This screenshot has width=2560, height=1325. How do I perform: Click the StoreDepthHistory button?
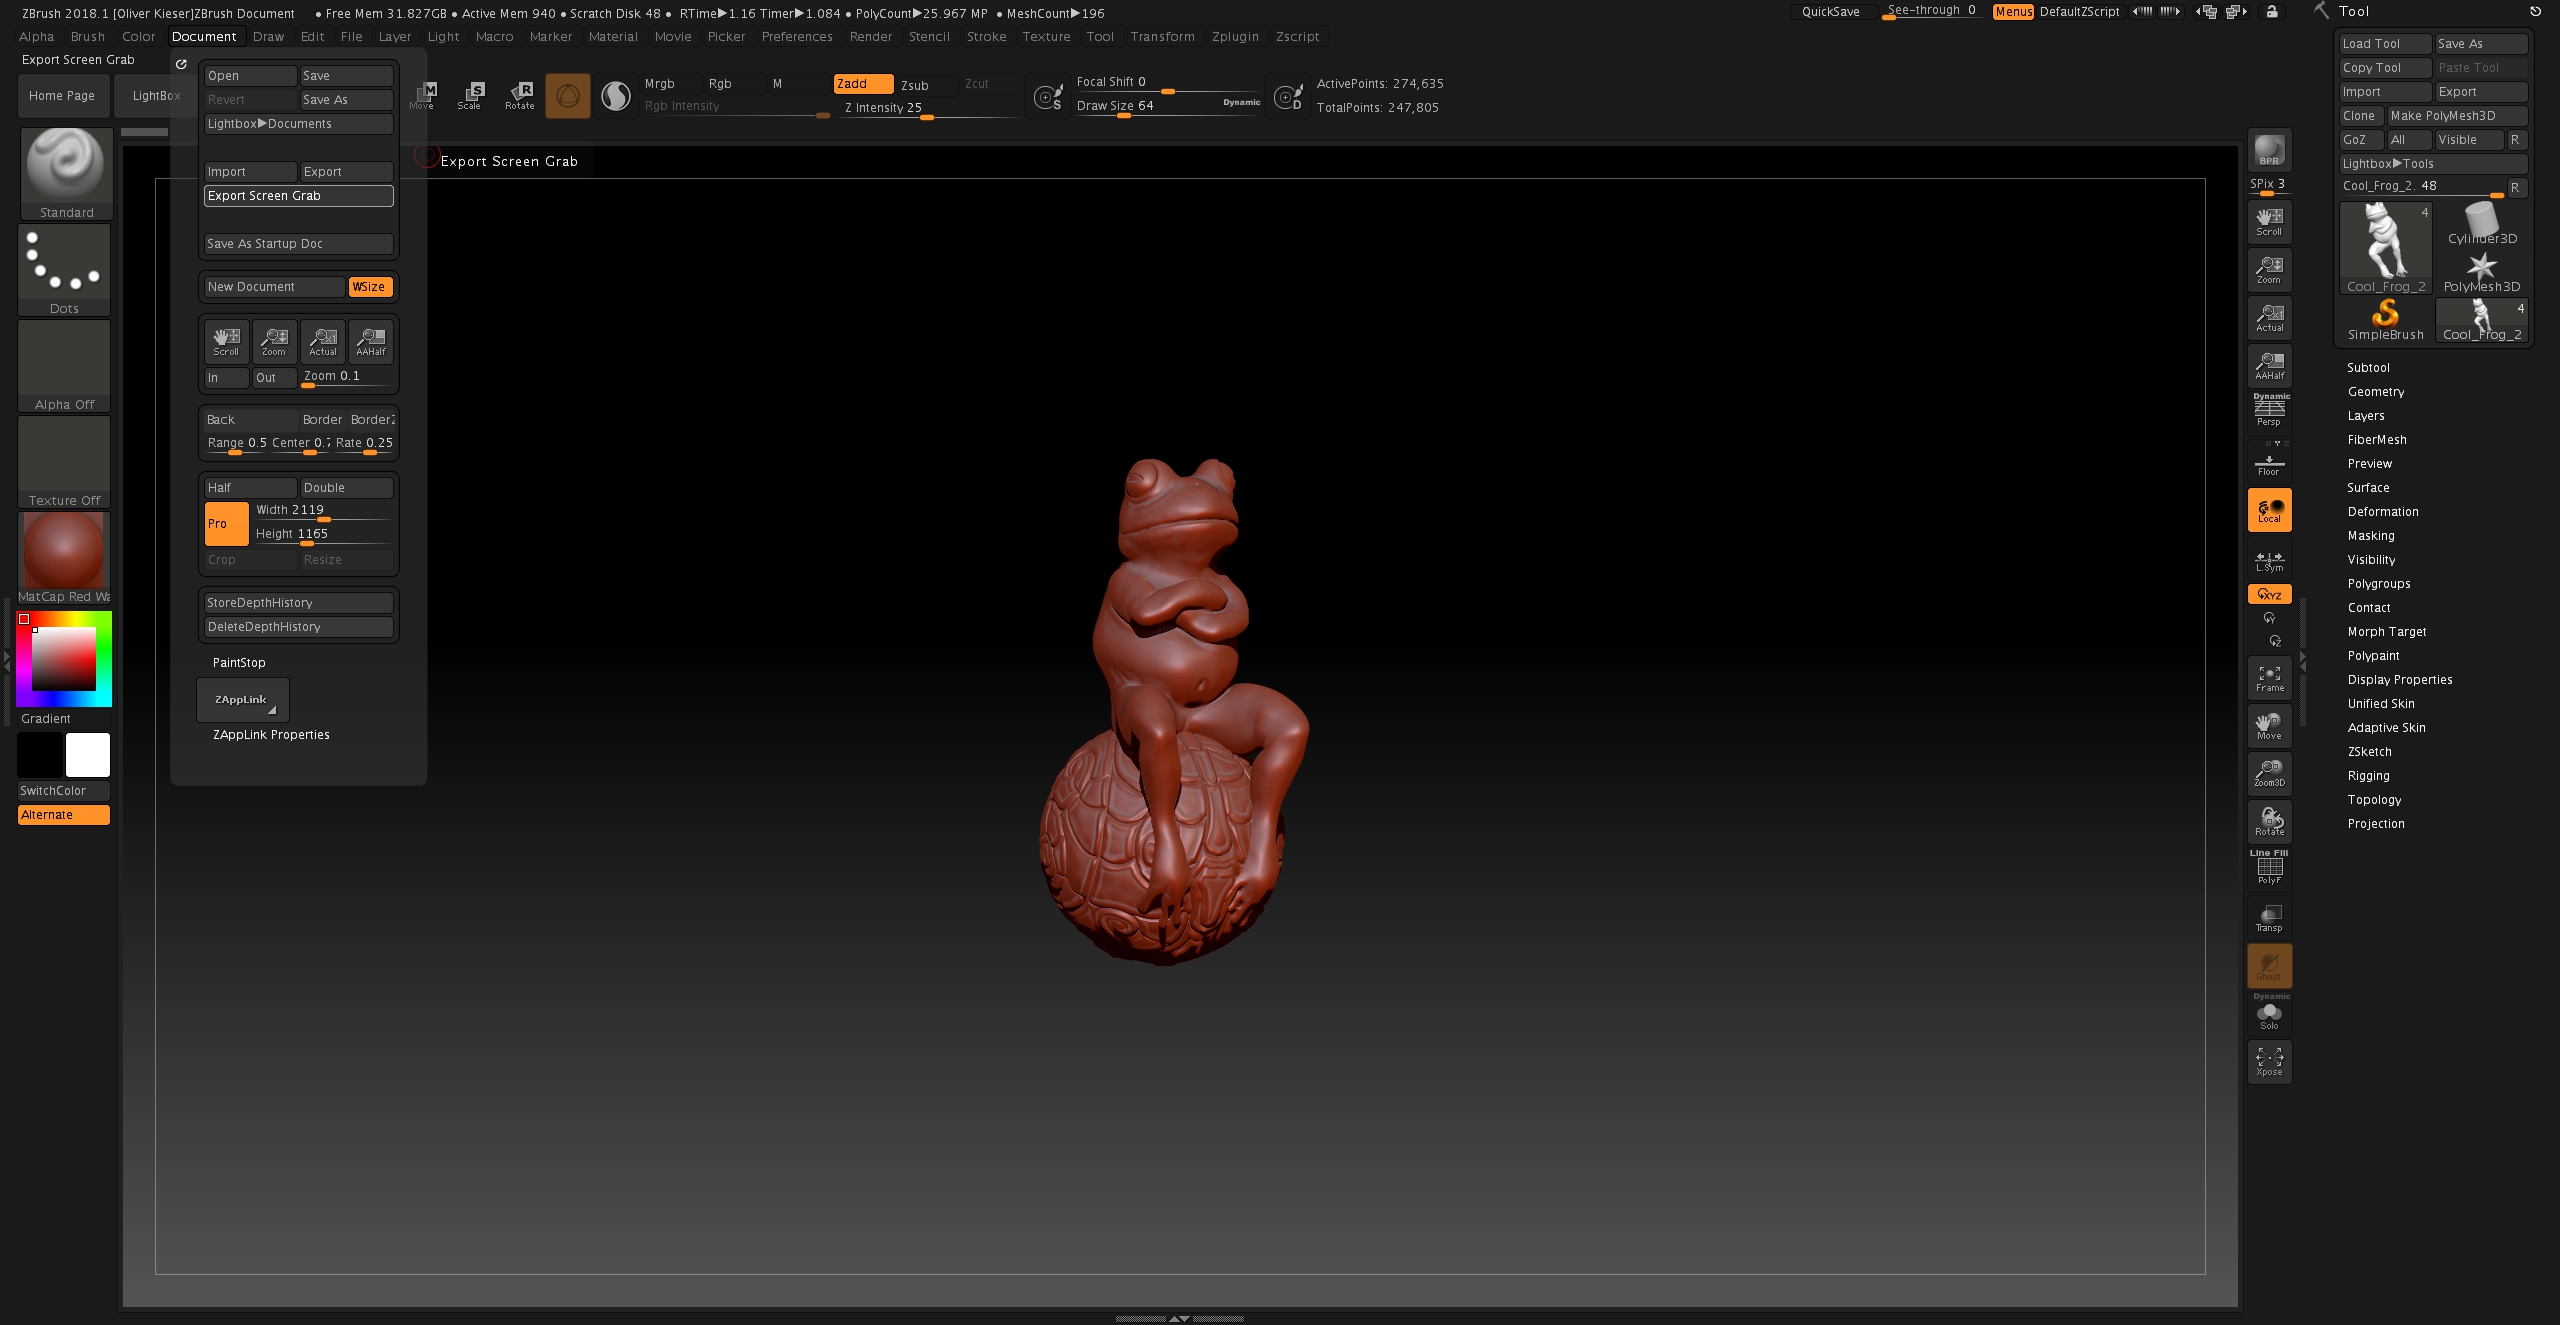(298, 603)
